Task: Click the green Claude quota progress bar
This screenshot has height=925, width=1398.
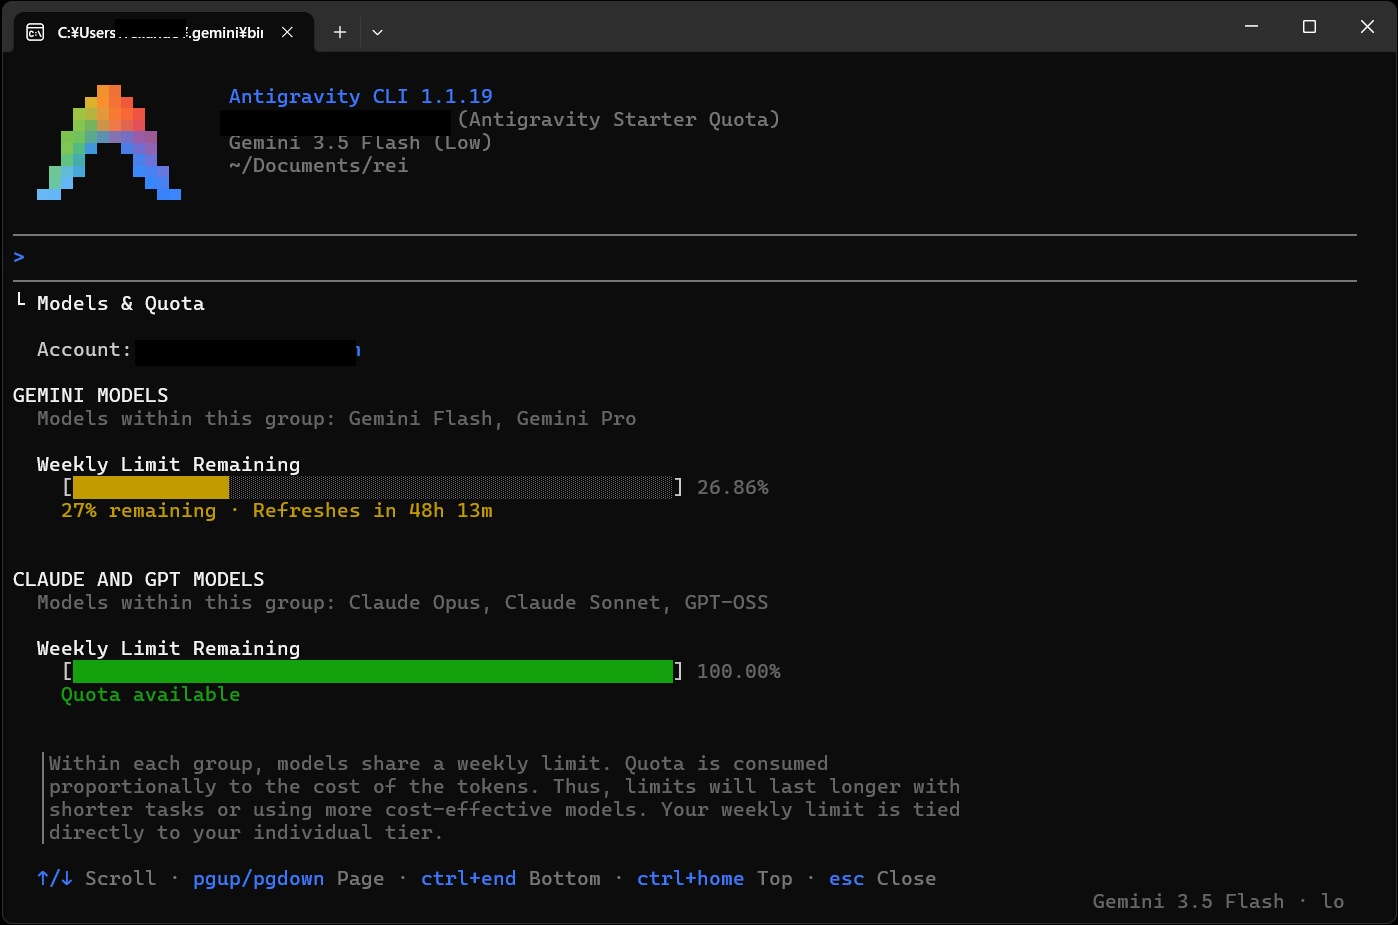Action: click(373, 671)
